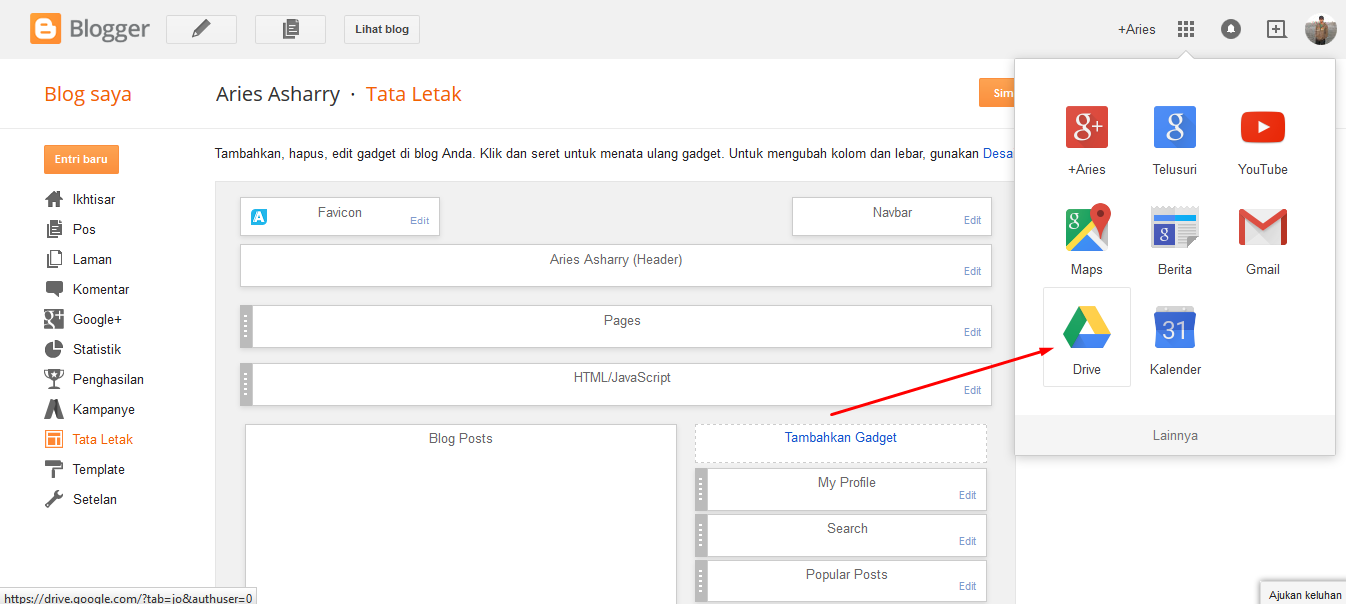This screenshot has width=1346, height=604.
Task: Click the notifications bell icon
Action: pos(1231,29)
